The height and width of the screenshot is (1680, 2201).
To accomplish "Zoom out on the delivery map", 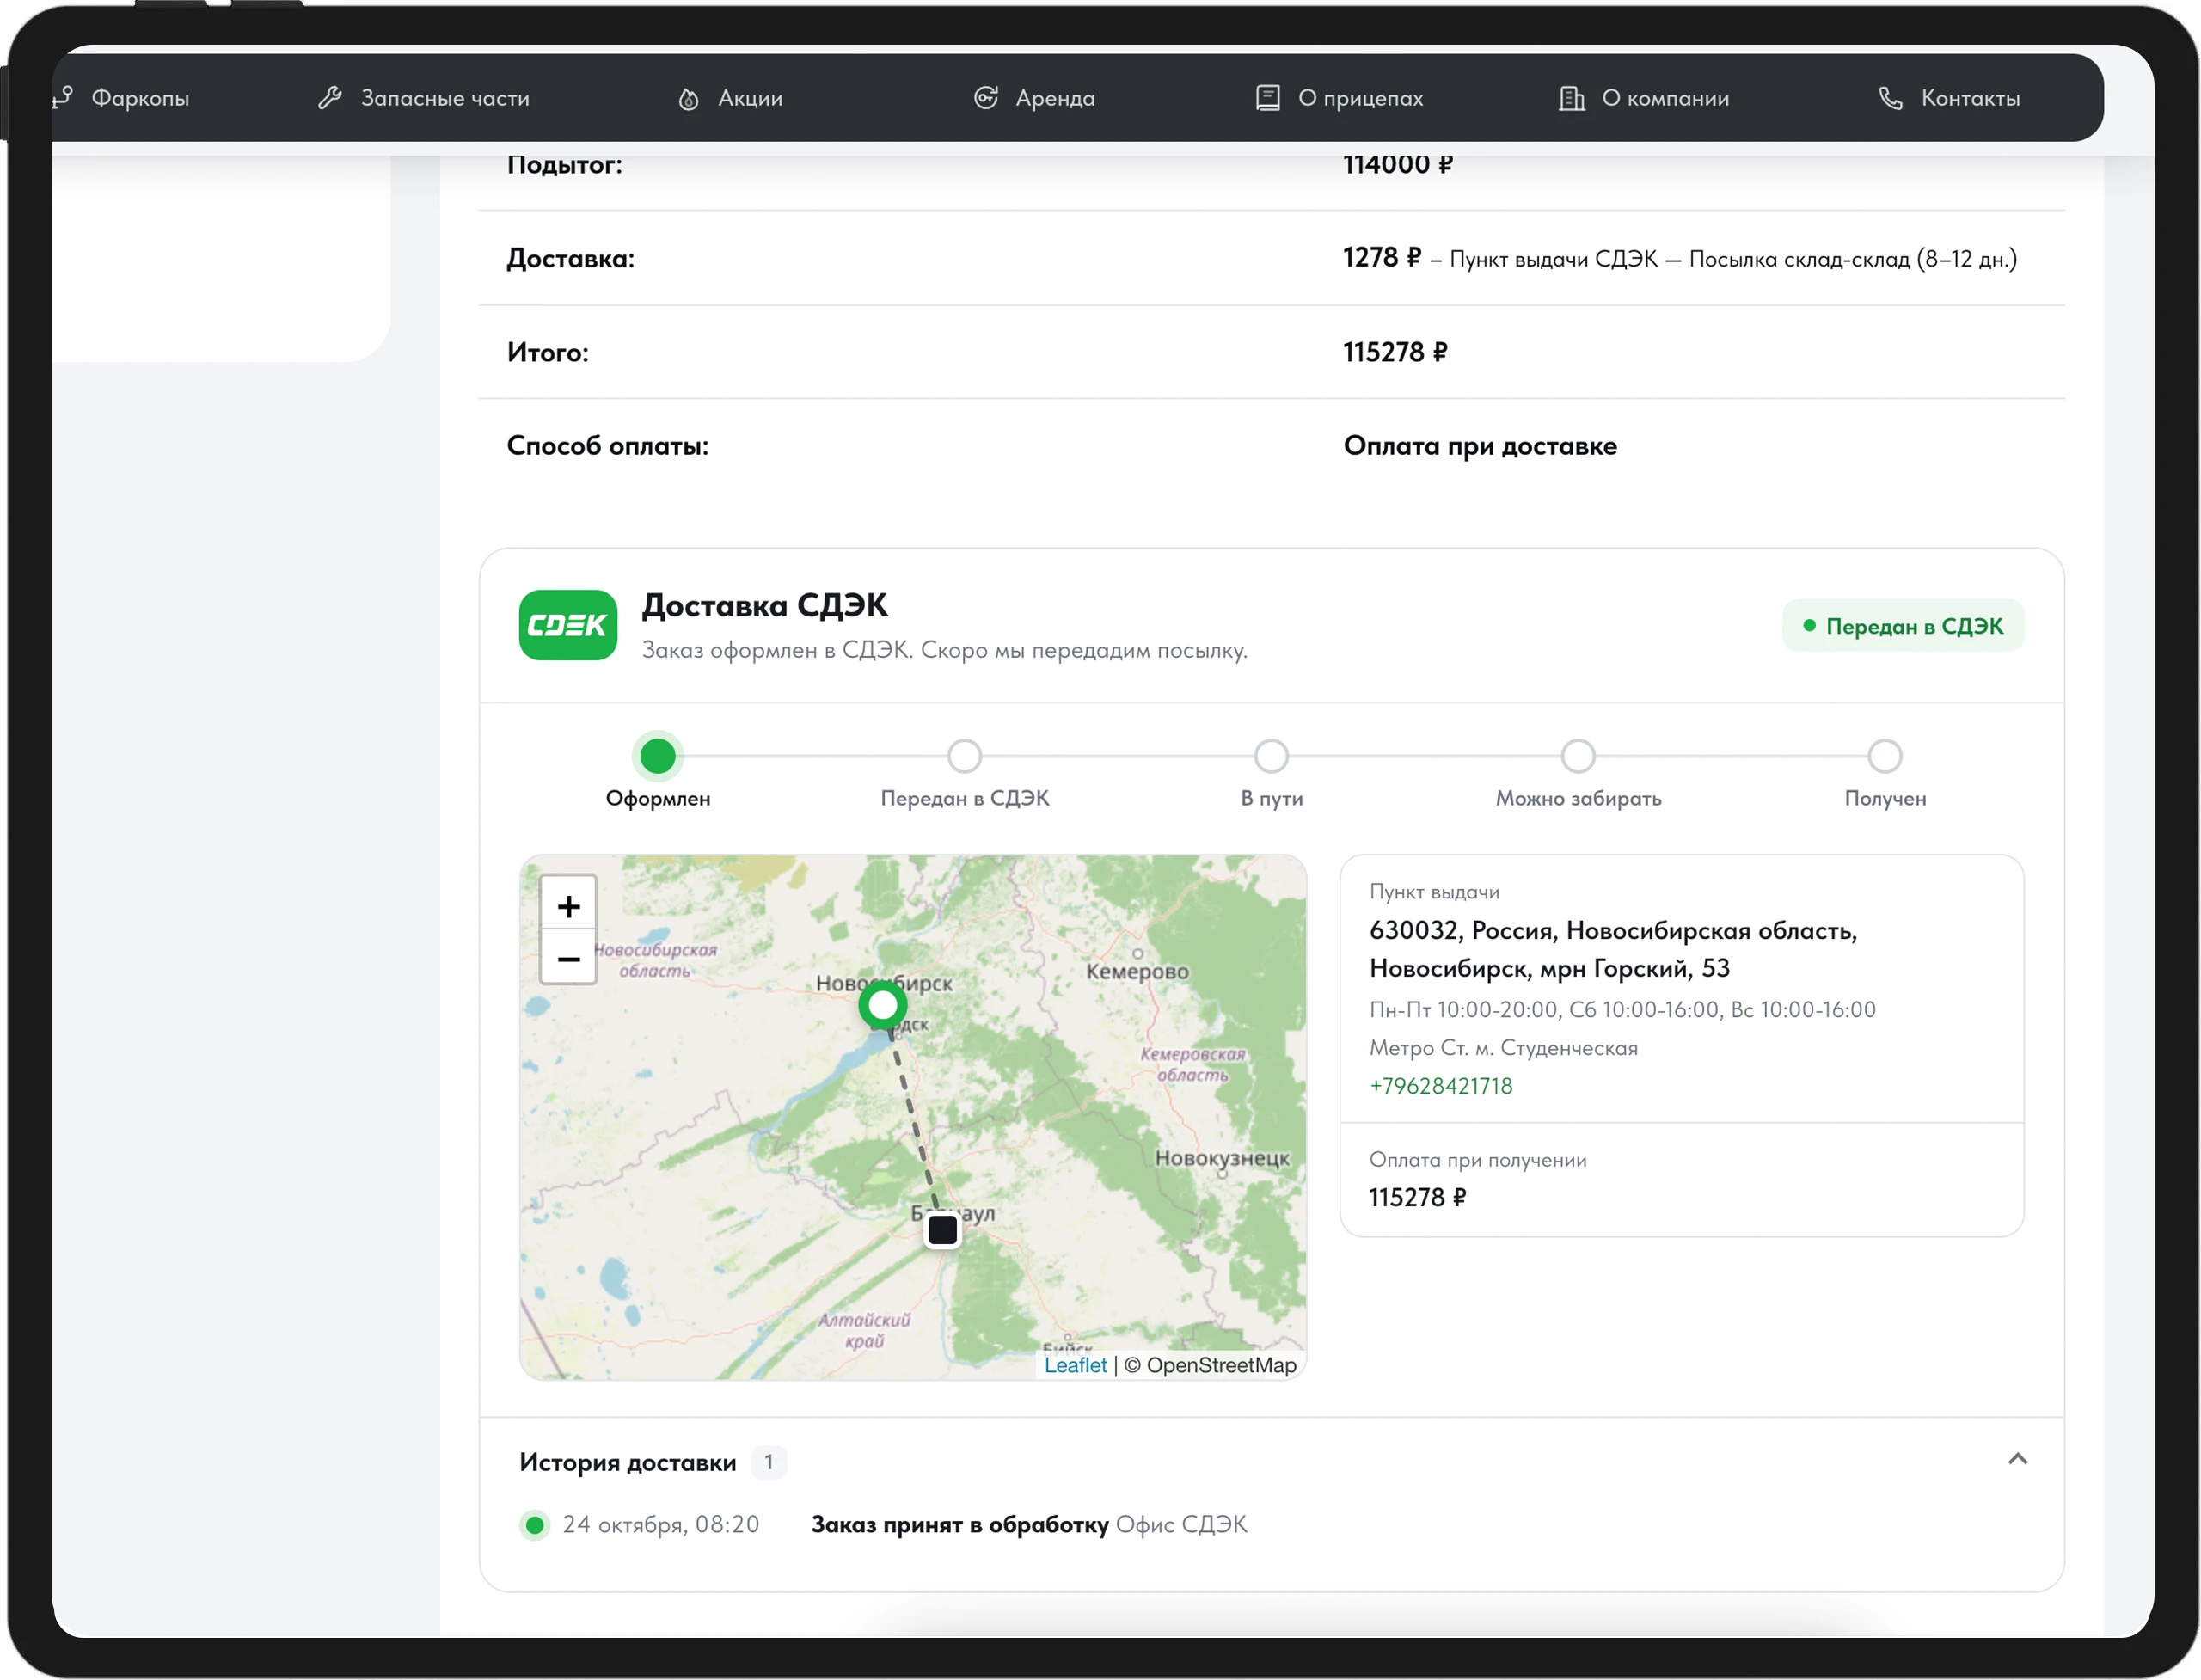I will coord(569,958).
